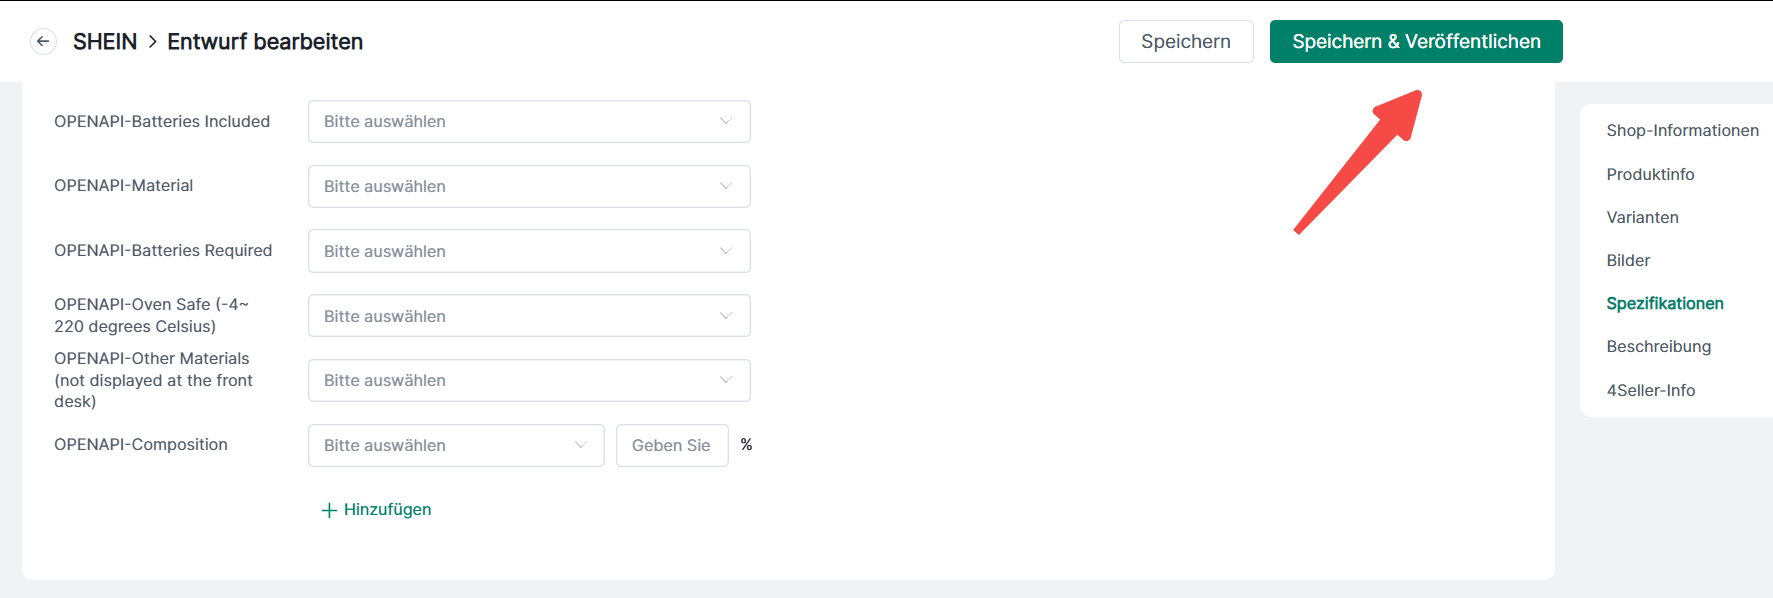
Task: Navigate to Varianten section
Action: [1642, 218]
